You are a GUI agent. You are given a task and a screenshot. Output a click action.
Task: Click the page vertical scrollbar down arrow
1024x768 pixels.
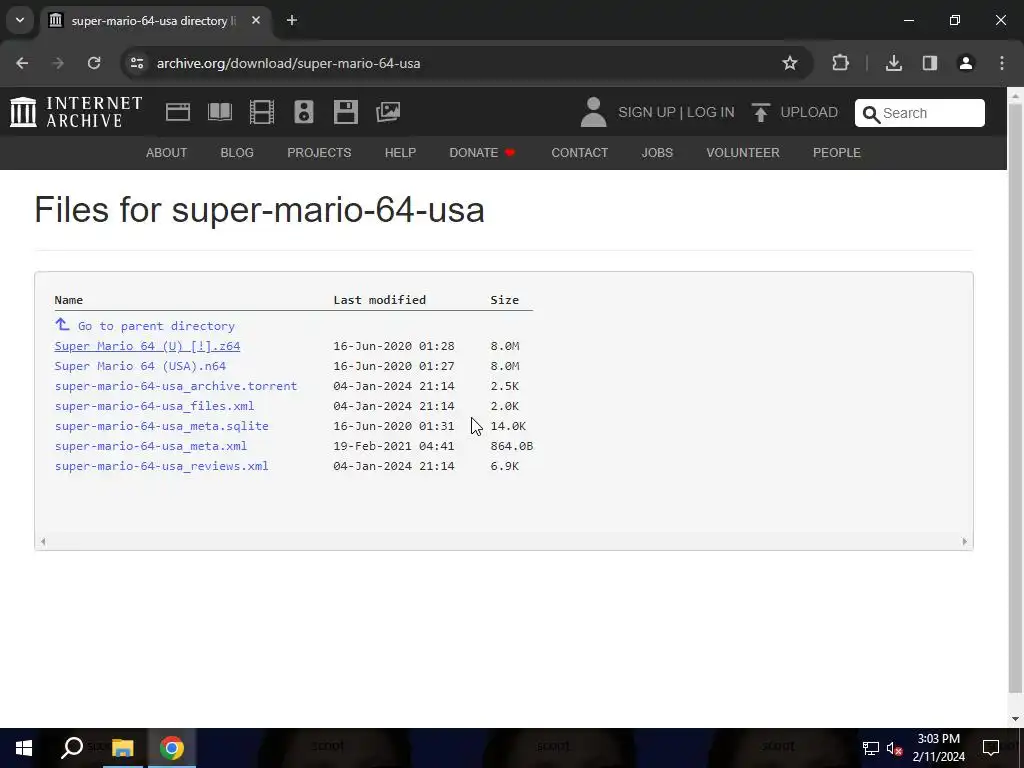pos(1015,719)
